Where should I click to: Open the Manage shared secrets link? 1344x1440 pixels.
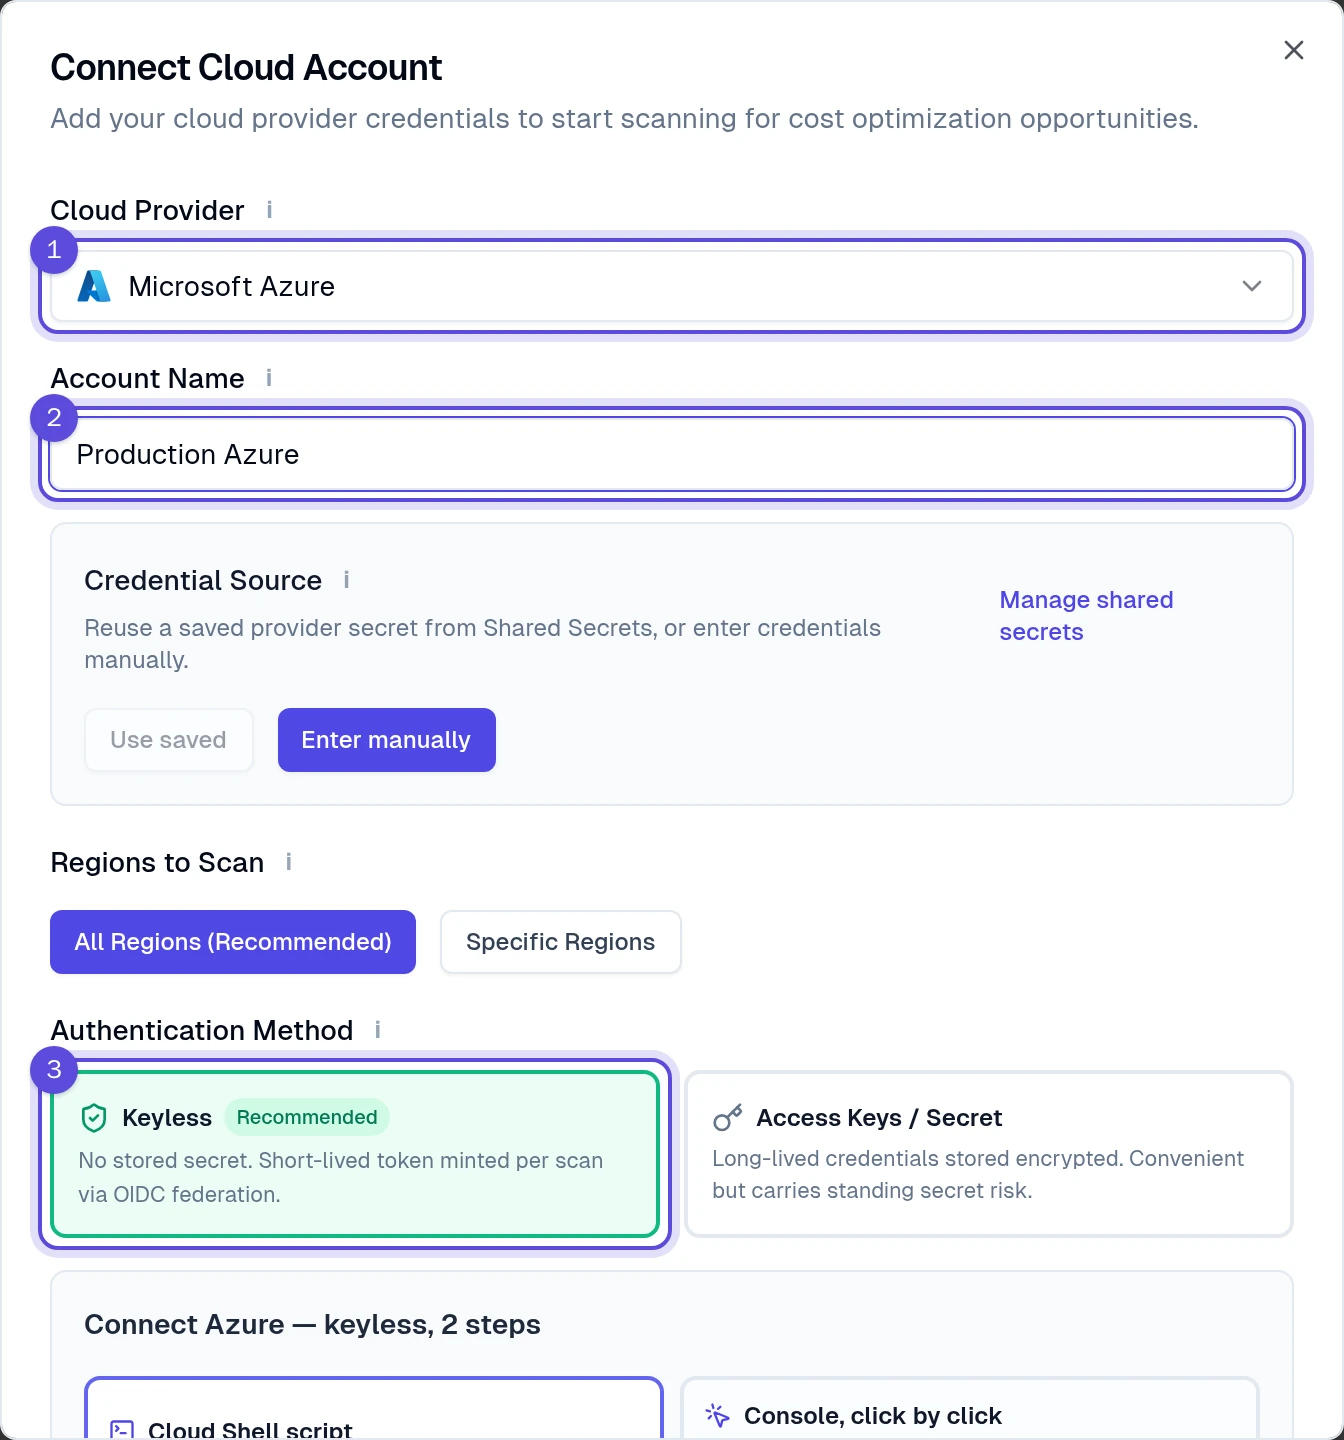(1087, 616)
